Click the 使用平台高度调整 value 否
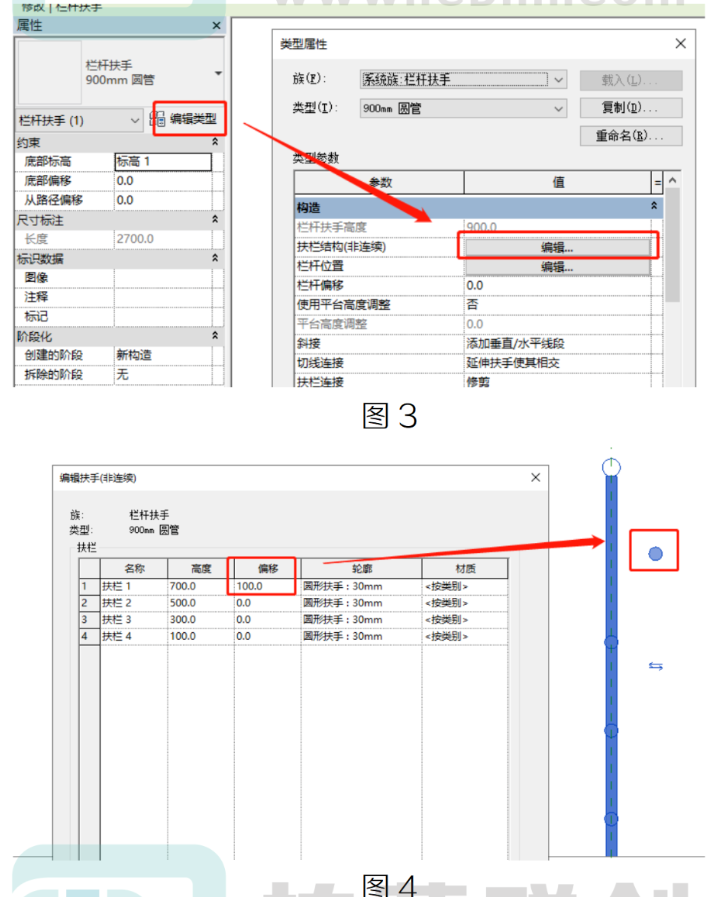 click(x=557, y=305)
